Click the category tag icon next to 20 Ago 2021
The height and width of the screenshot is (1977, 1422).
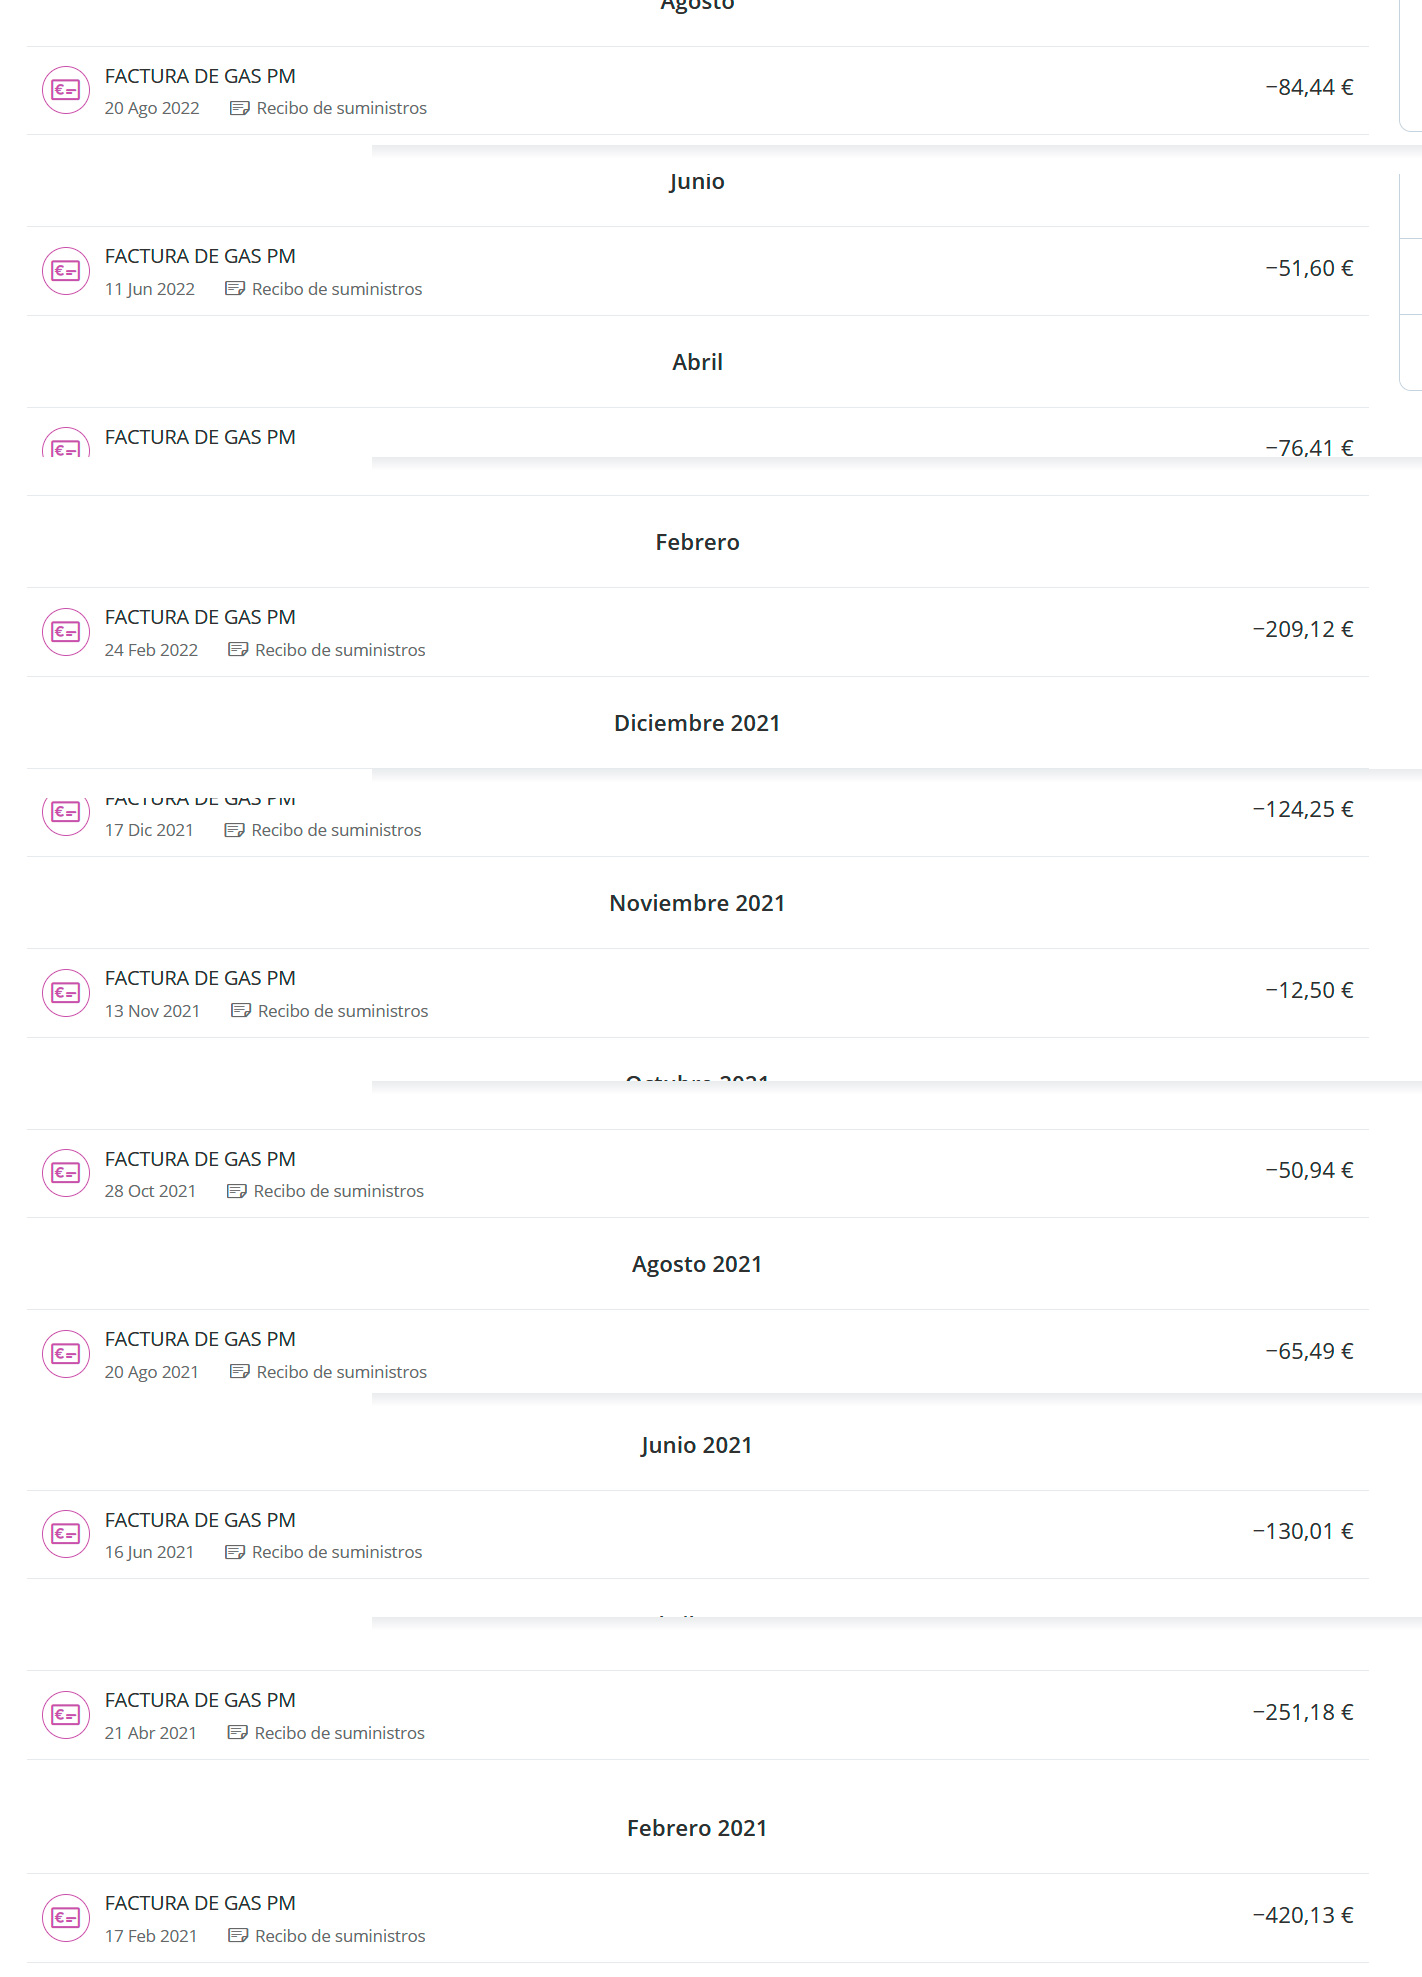240,1372
